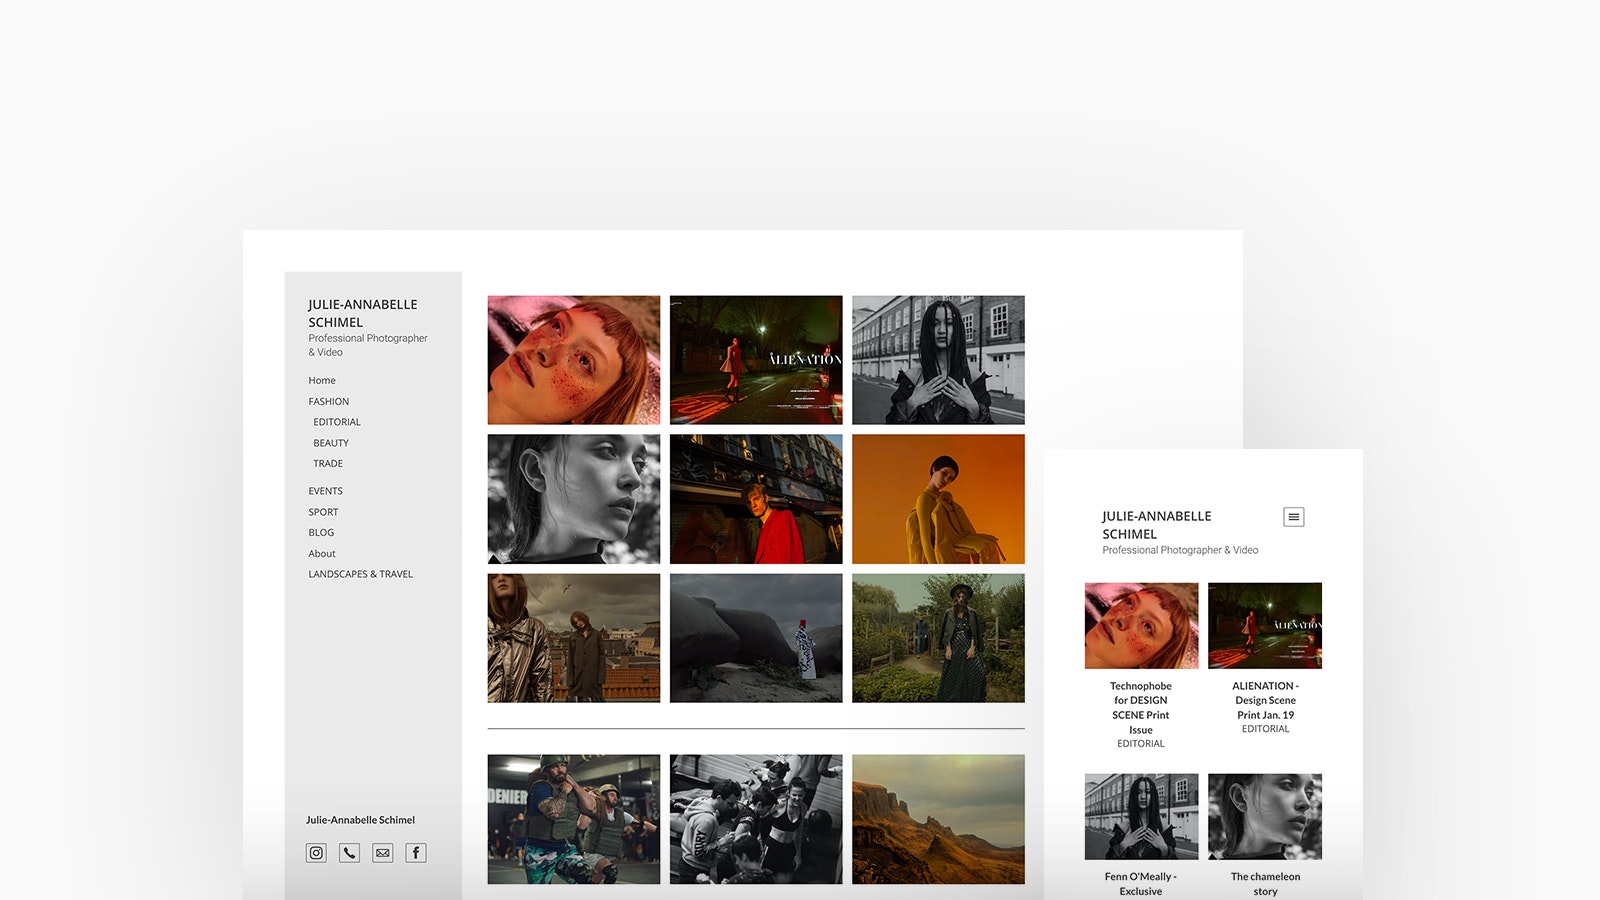Viewport: 1600px width, 900px height.
Task: Visit the BLOG page
Action: click(321, 533)
